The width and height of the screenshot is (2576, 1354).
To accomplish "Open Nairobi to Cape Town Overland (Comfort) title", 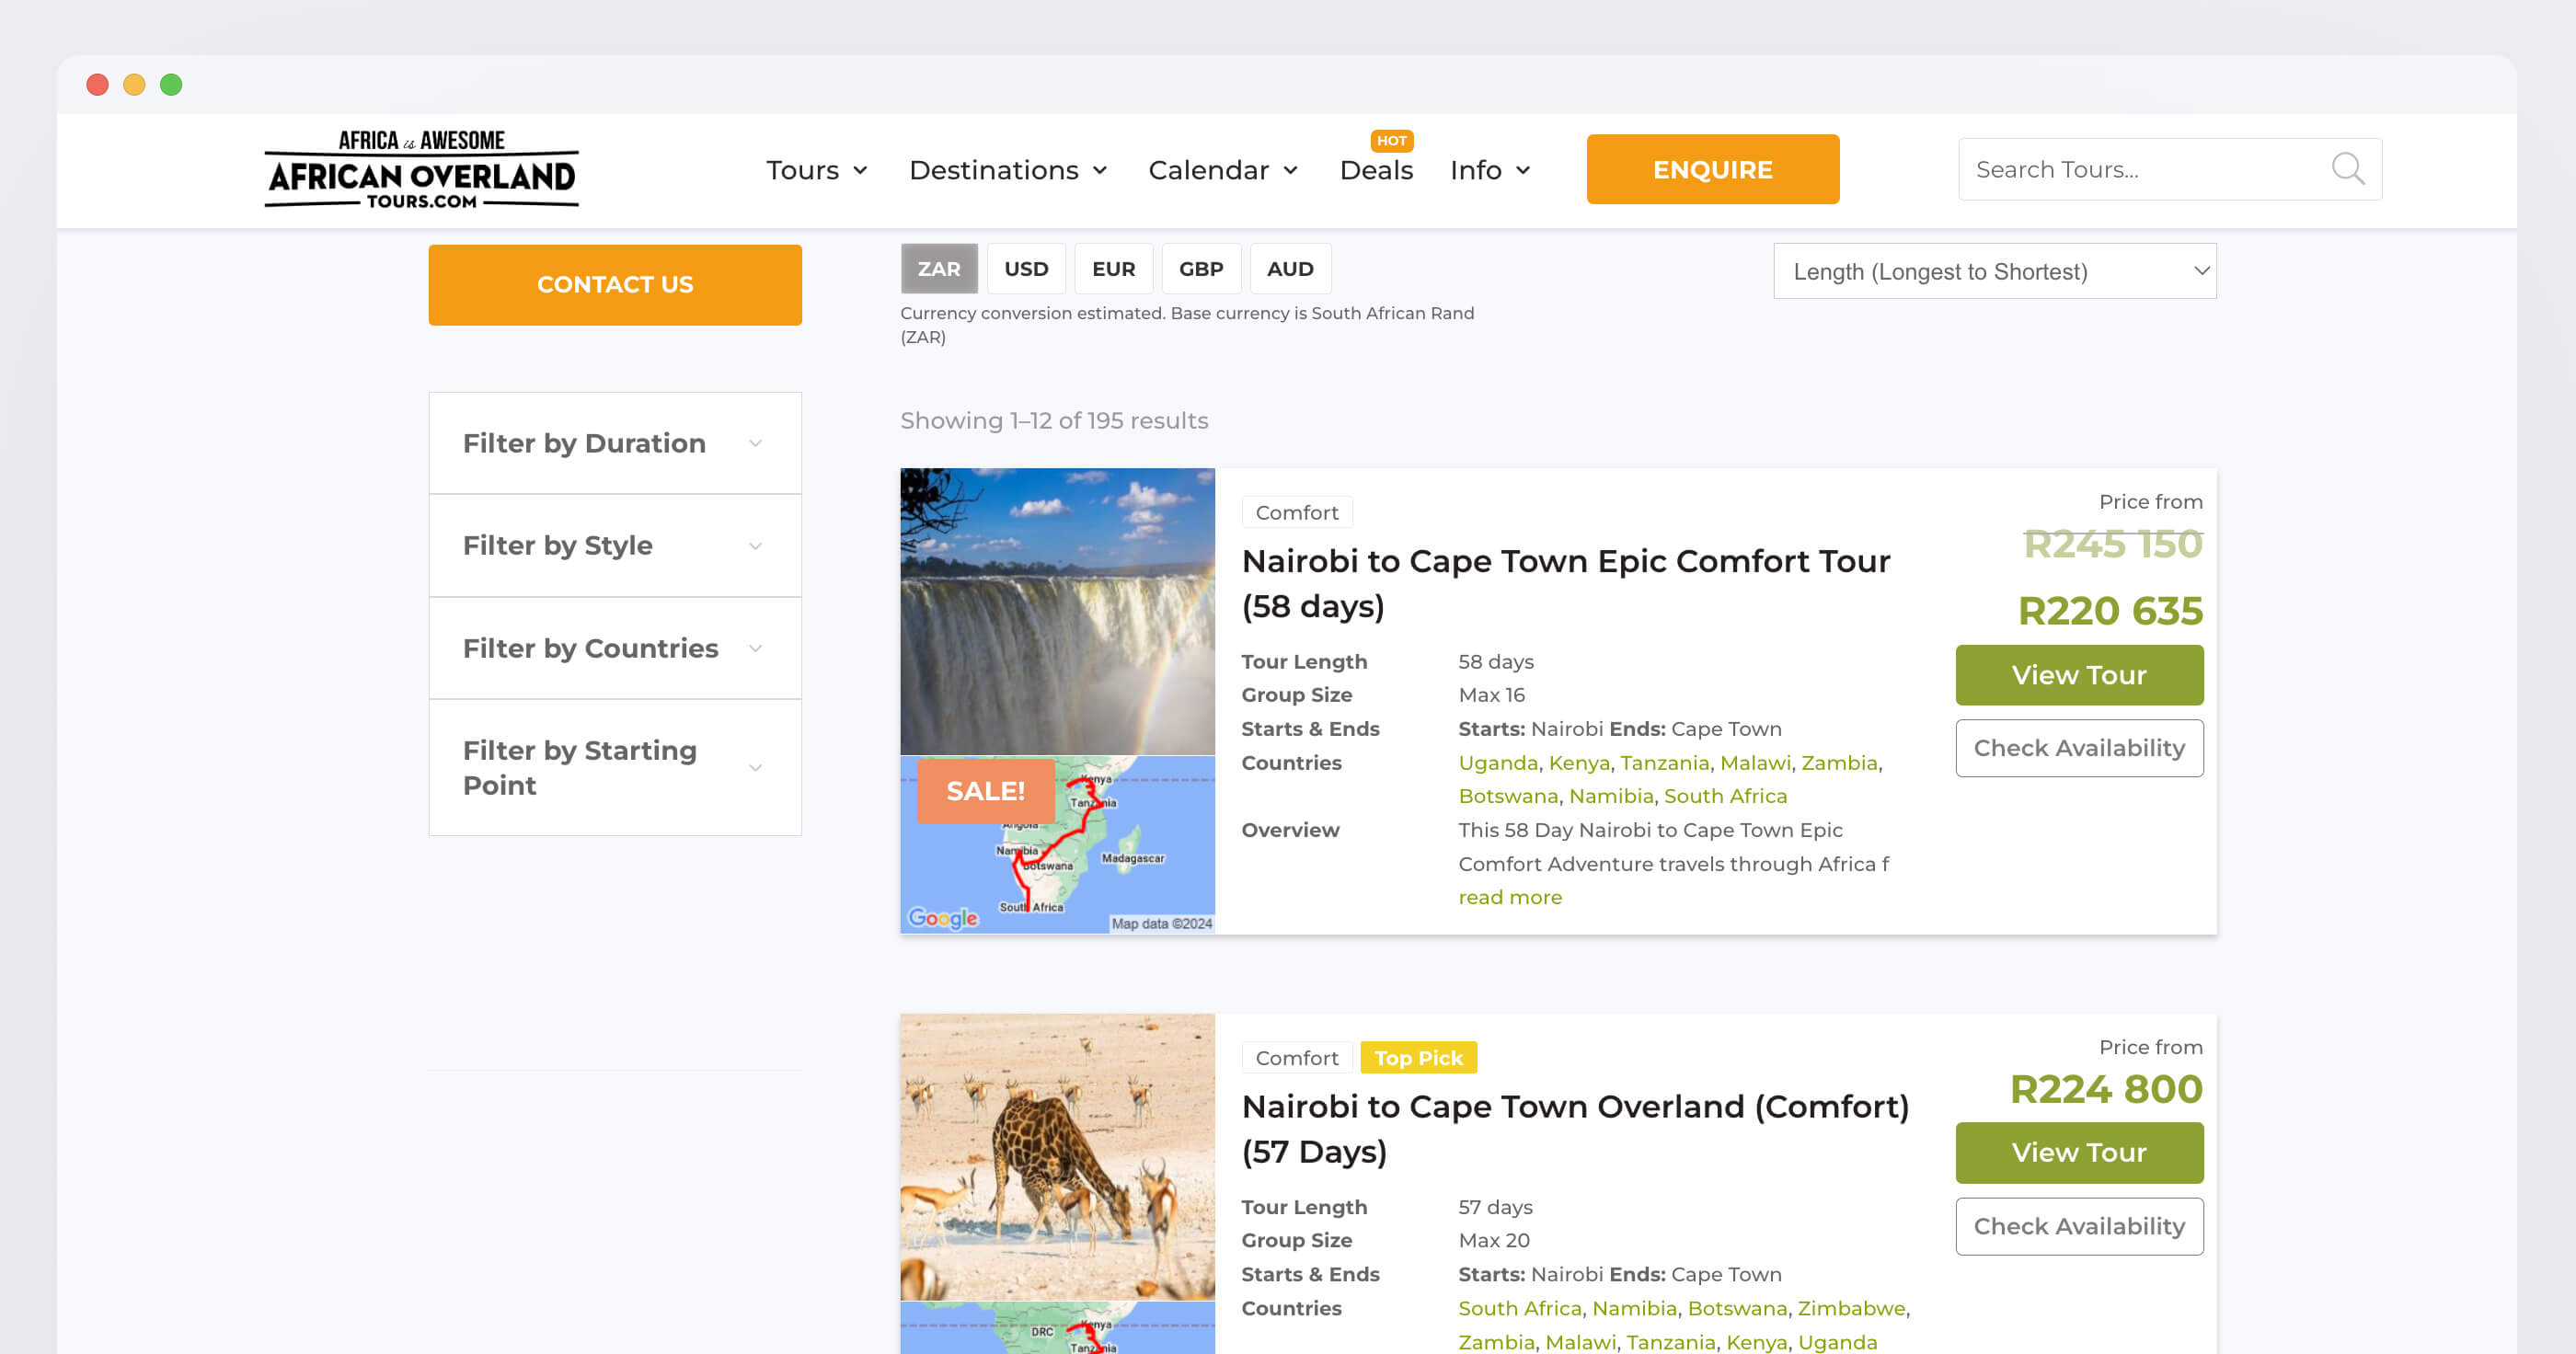I will pyautogui.click(x=1575, y=1129).
